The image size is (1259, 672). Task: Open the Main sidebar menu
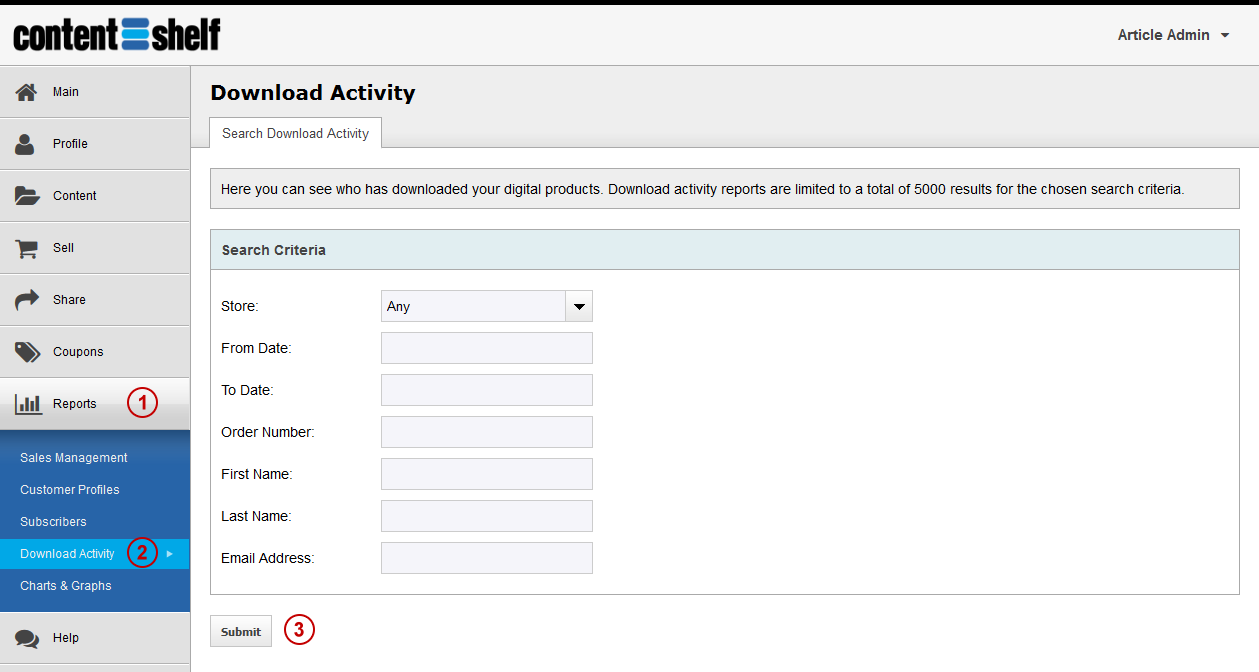pos(95,92)
